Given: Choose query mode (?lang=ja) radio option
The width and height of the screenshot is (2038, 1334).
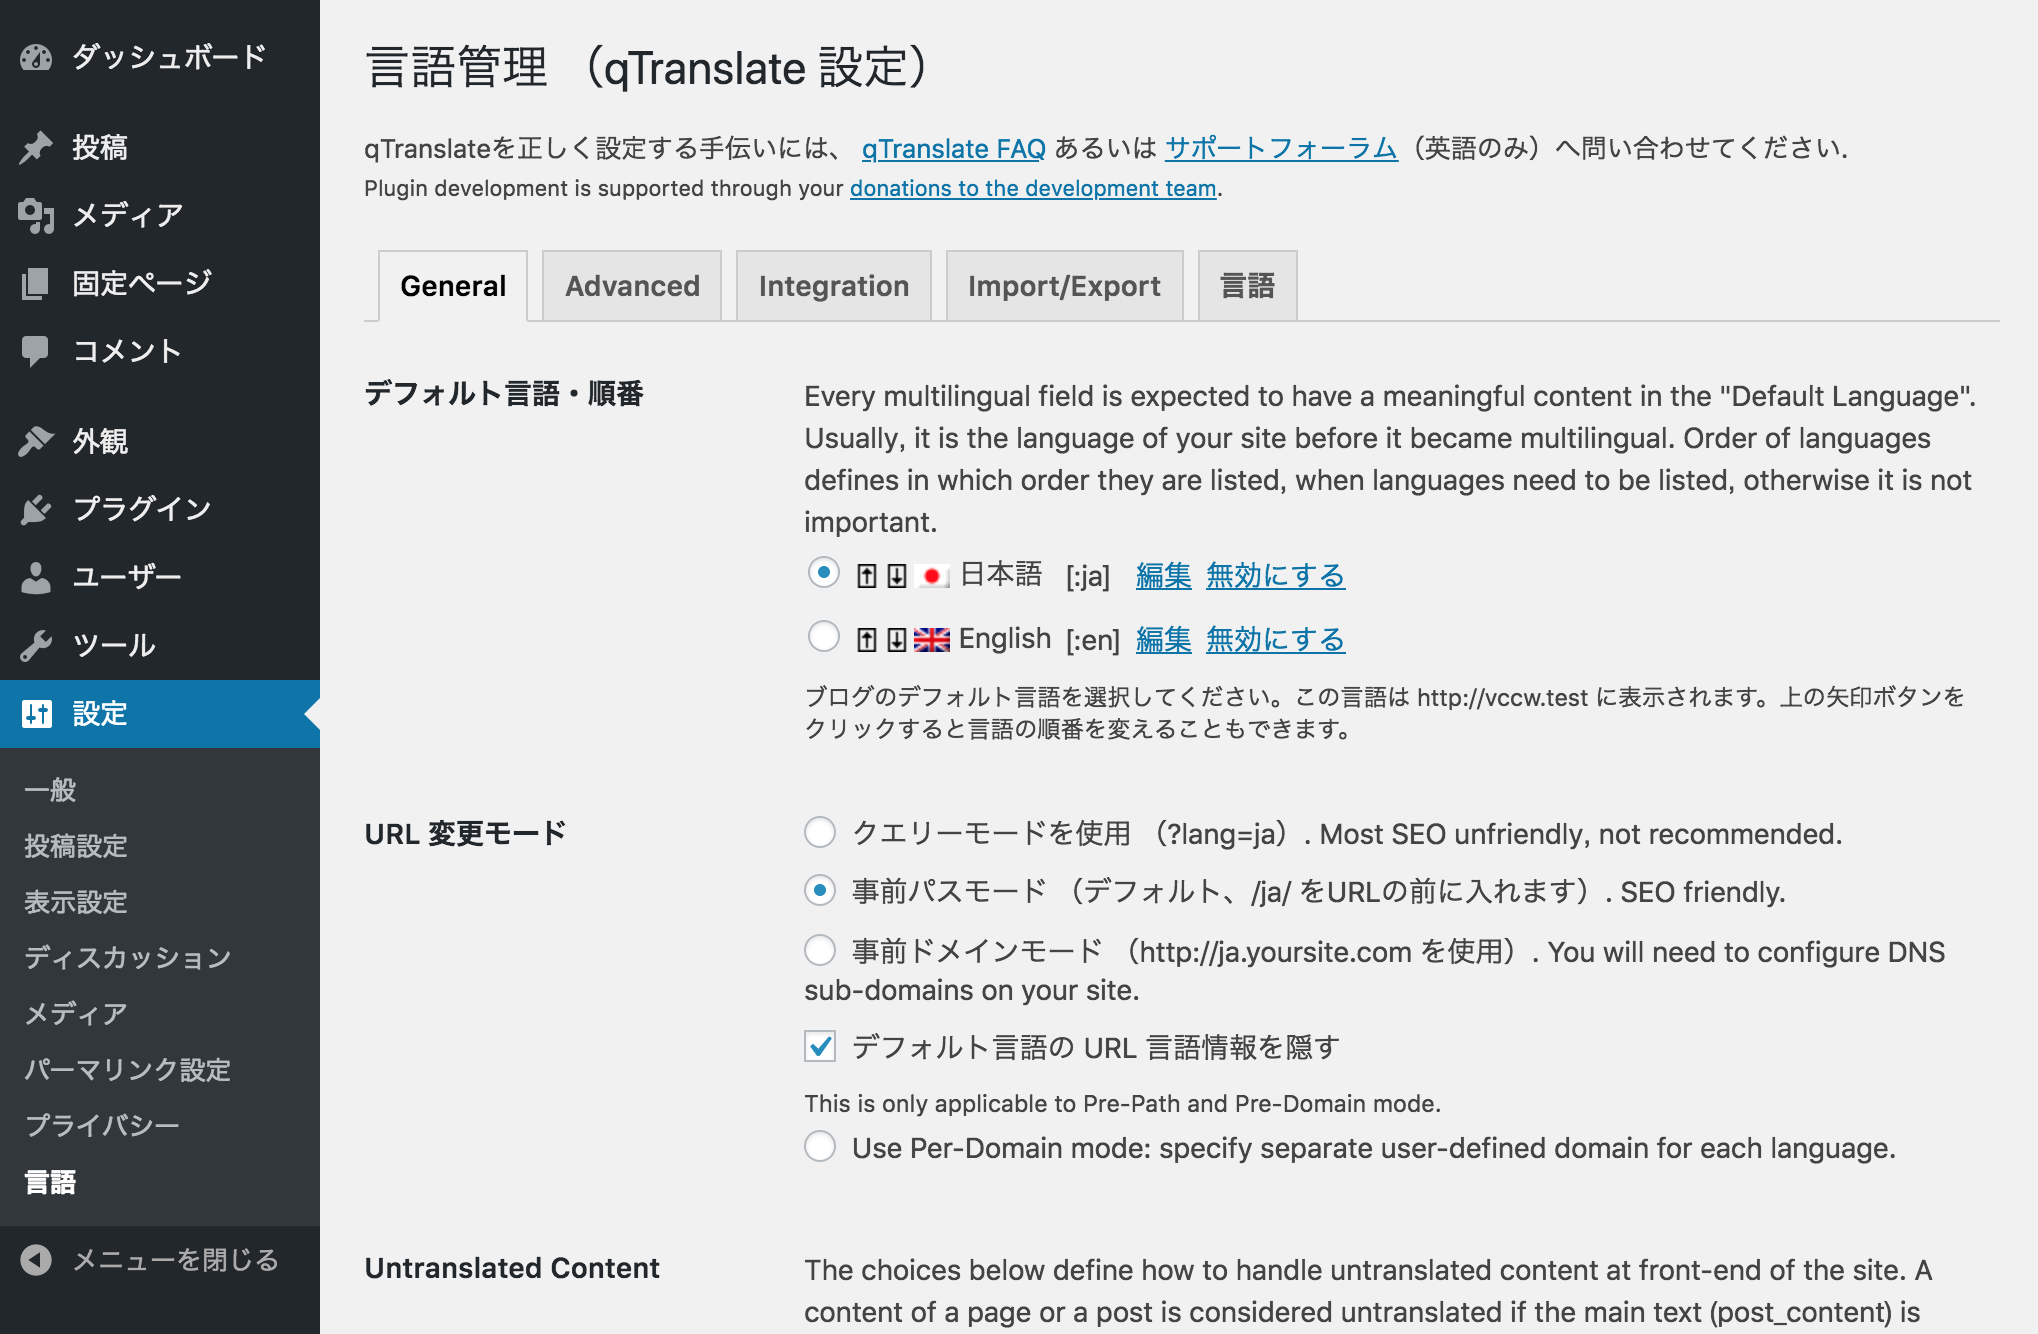Looking at the screenshot, I should 820,832.
